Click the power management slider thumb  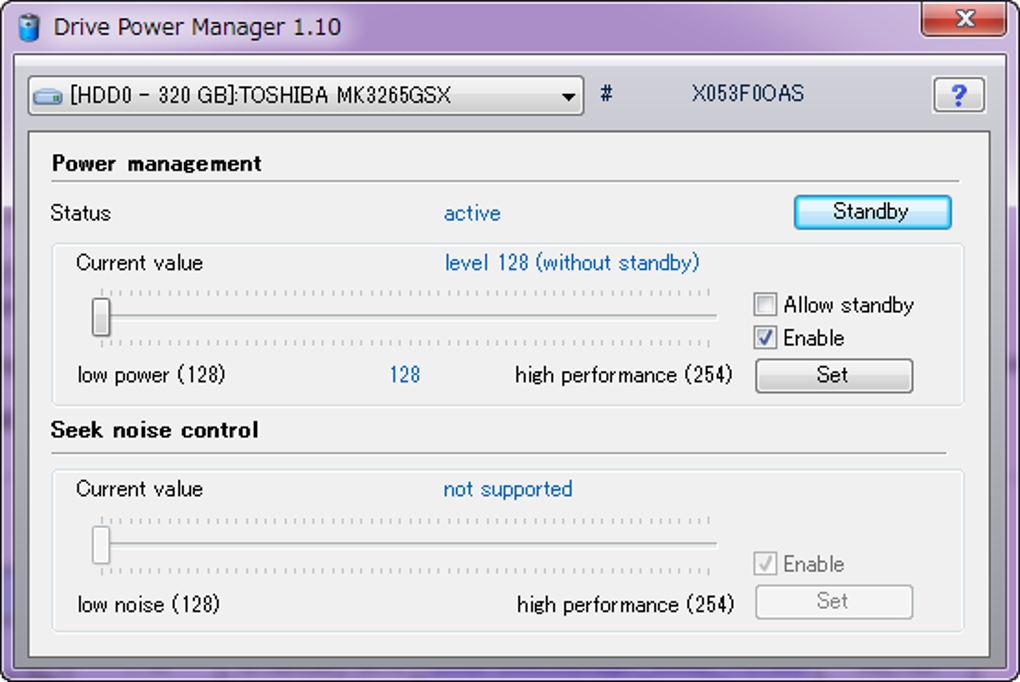pos(101,317)
